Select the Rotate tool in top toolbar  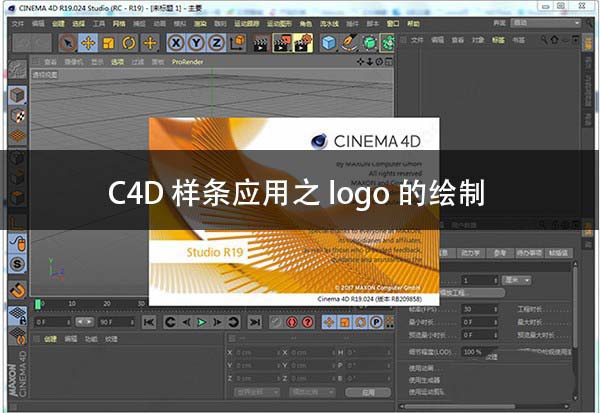[x=129, y=43]
